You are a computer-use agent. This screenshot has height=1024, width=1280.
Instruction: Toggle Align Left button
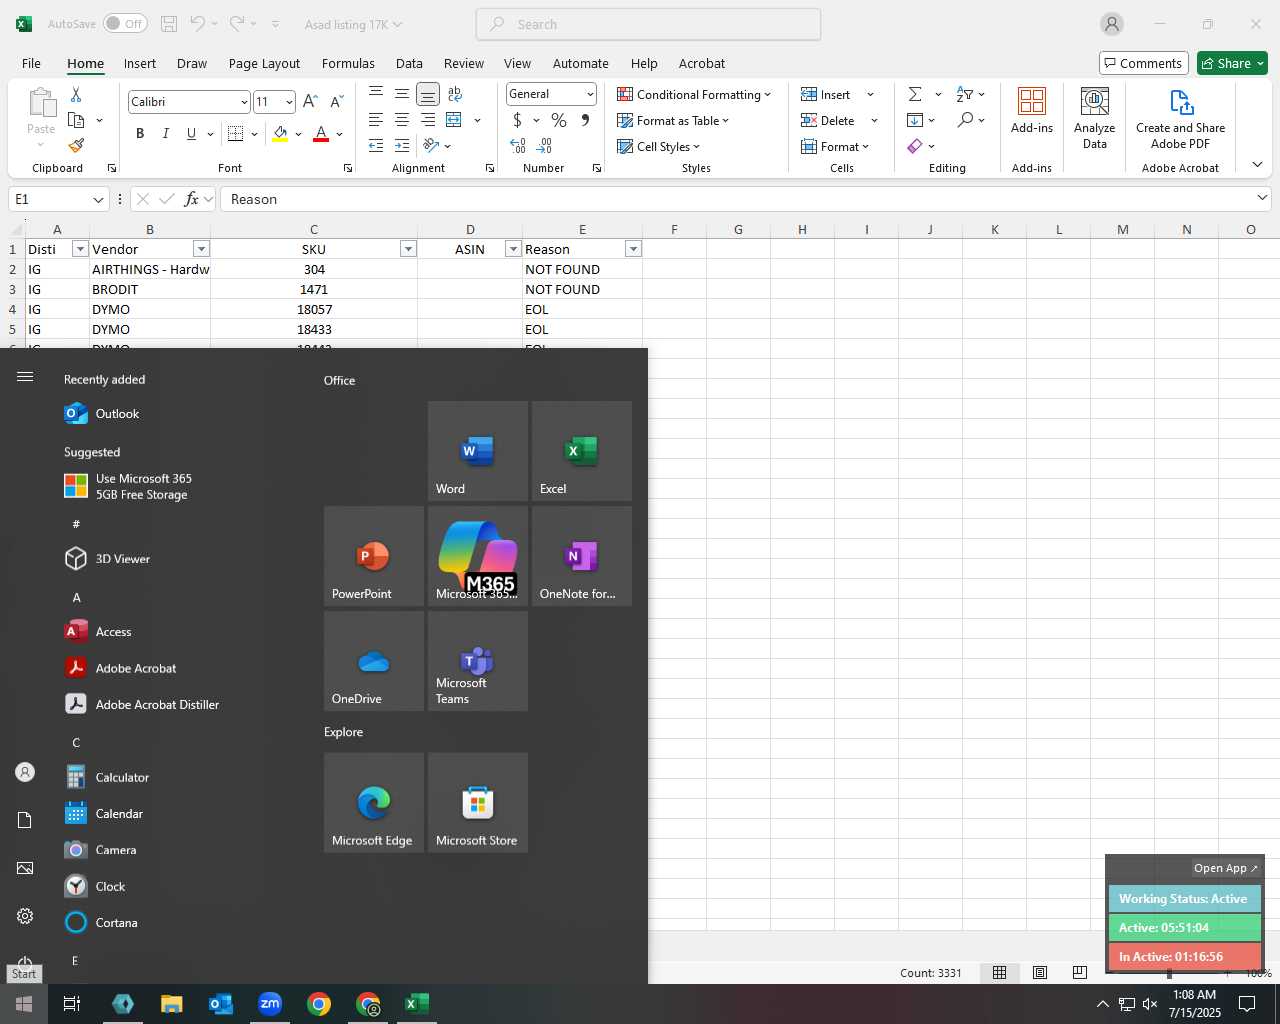tap(376, 120)
